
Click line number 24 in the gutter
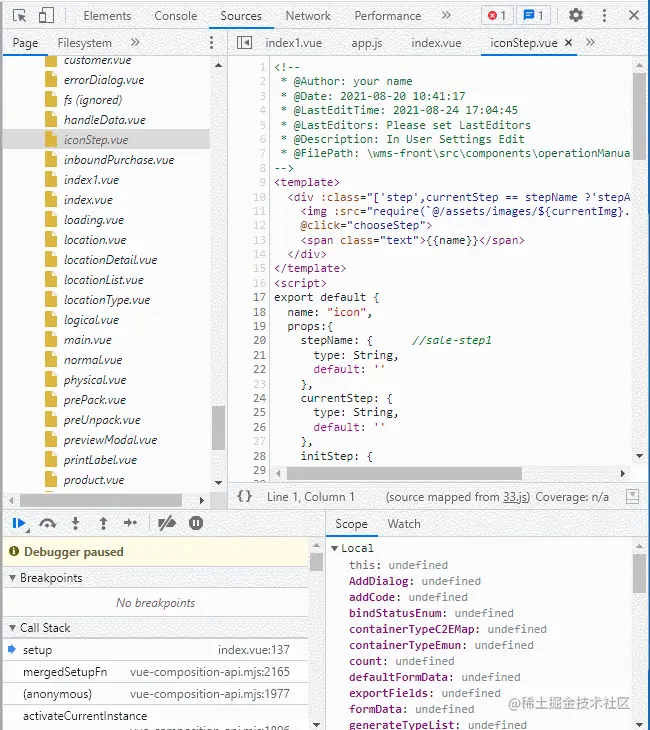[x=259, y=398]
